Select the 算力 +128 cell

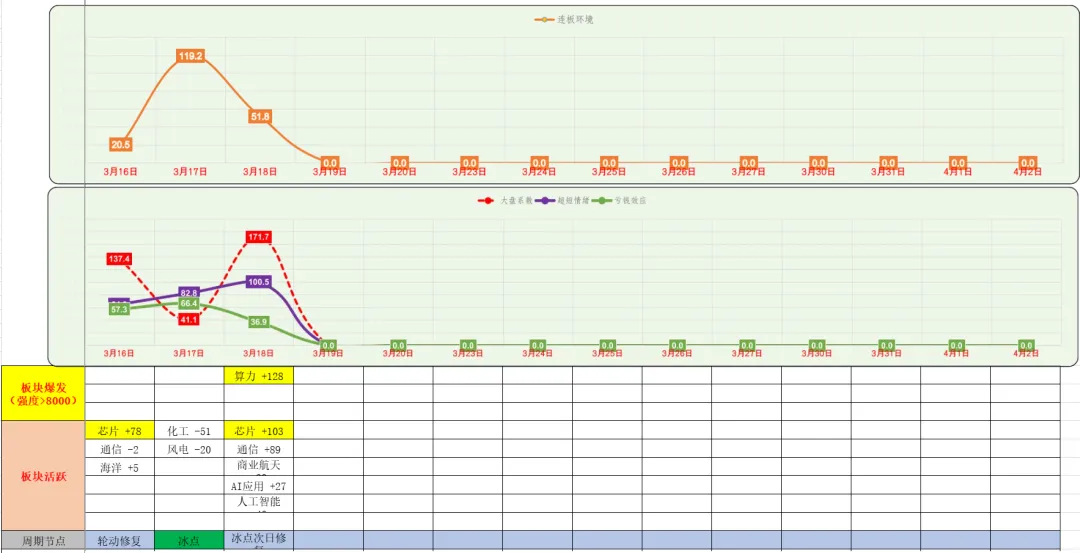259,375
